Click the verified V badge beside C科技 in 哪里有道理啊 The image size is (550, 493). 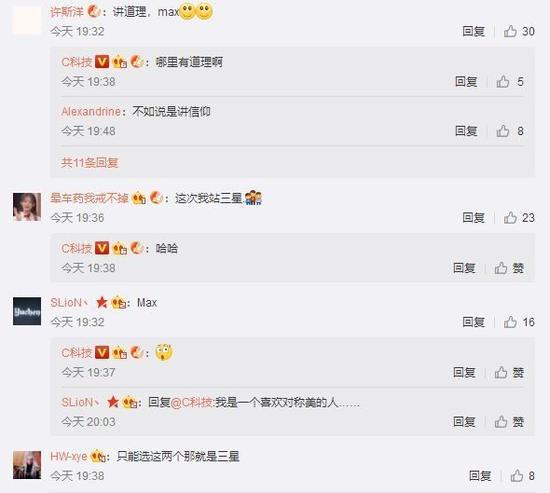tap(102, 62)
